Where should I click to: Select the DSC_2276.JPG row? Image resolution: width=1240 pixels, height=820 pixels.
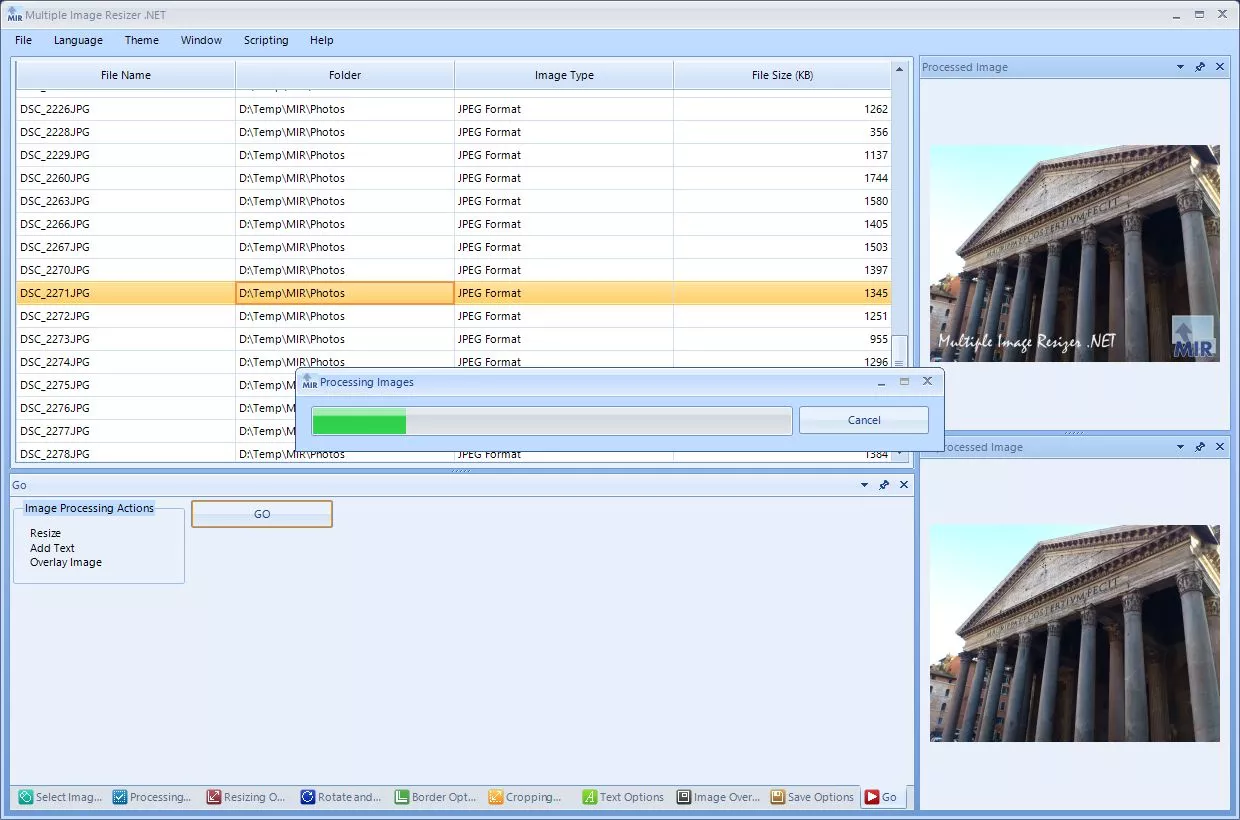point(156,408)
